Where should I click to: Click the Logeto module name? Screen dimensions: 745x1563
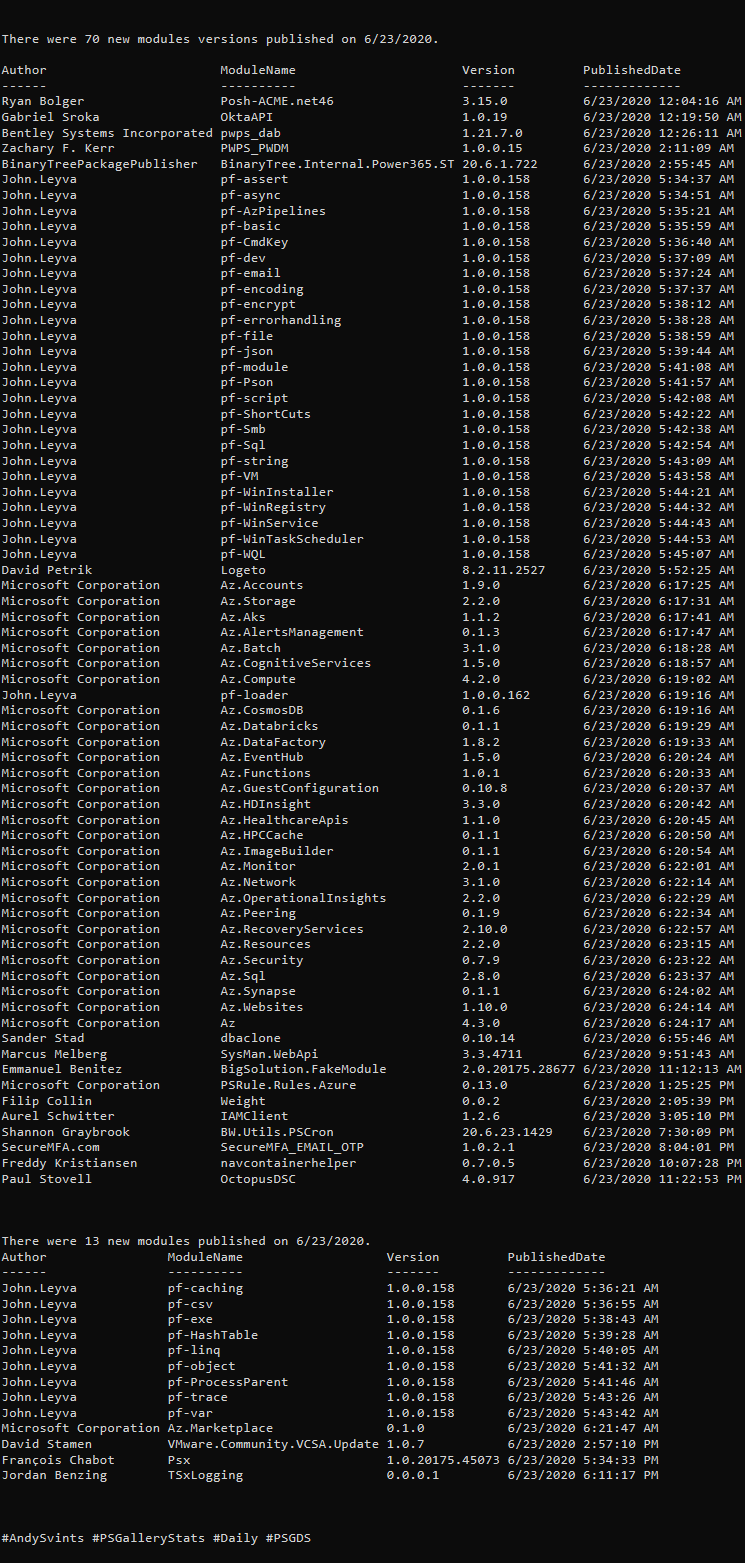tap(243, 570)
